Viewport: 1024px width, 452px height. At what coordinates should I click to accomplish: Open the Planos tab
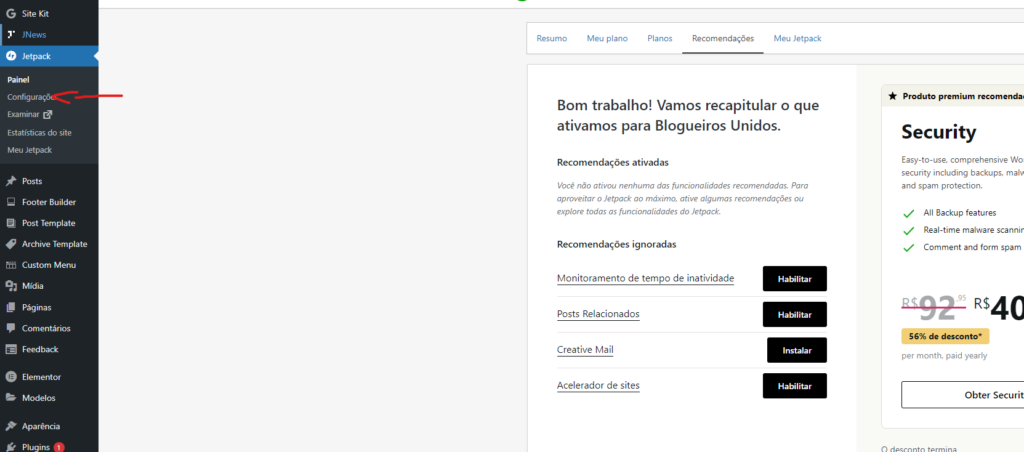tap(660, 39)
